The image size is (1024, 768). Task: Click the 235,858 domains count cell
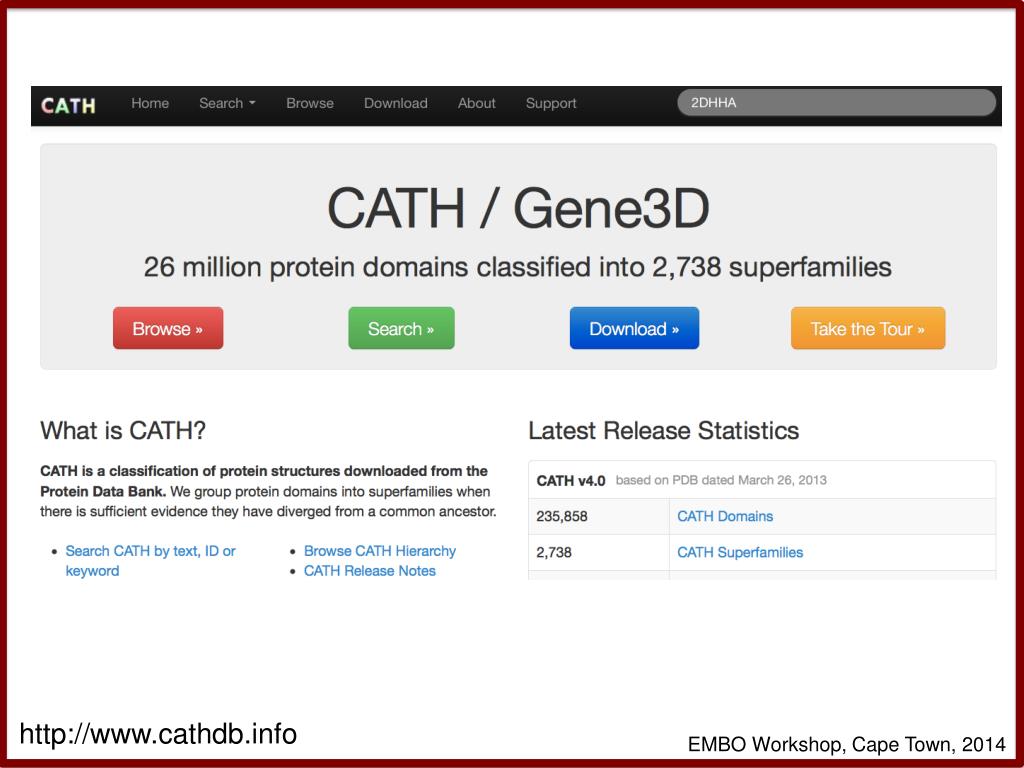pos(599,516)
